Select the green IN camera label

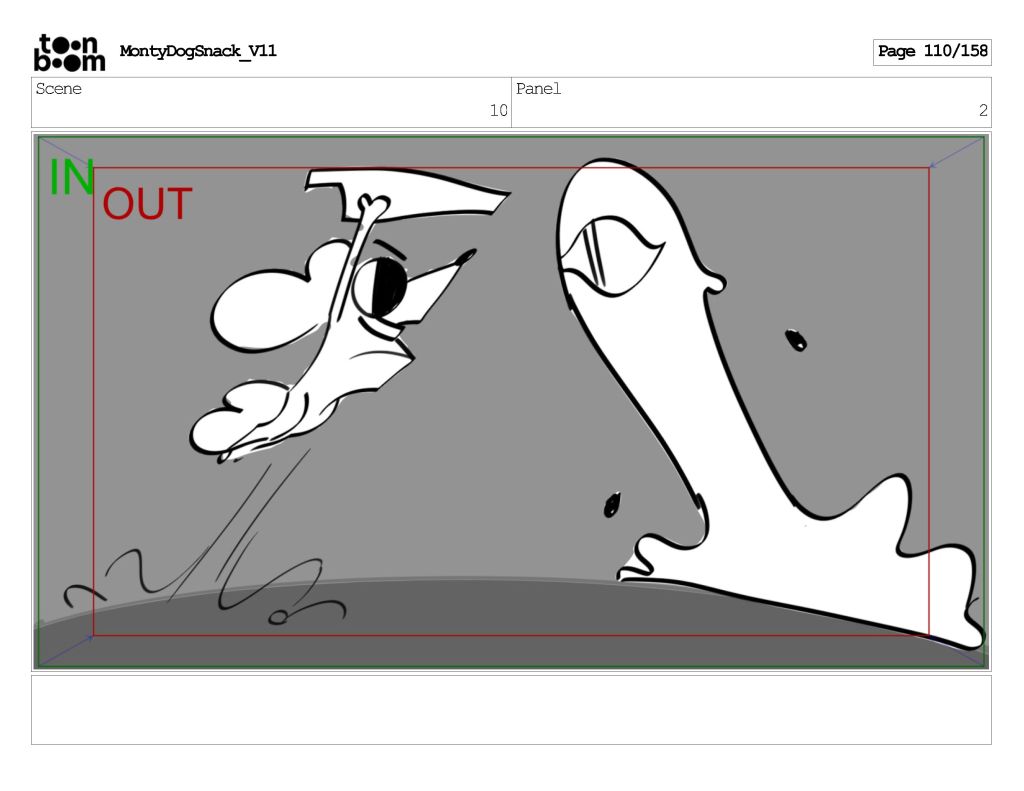(x=71, y=178)
